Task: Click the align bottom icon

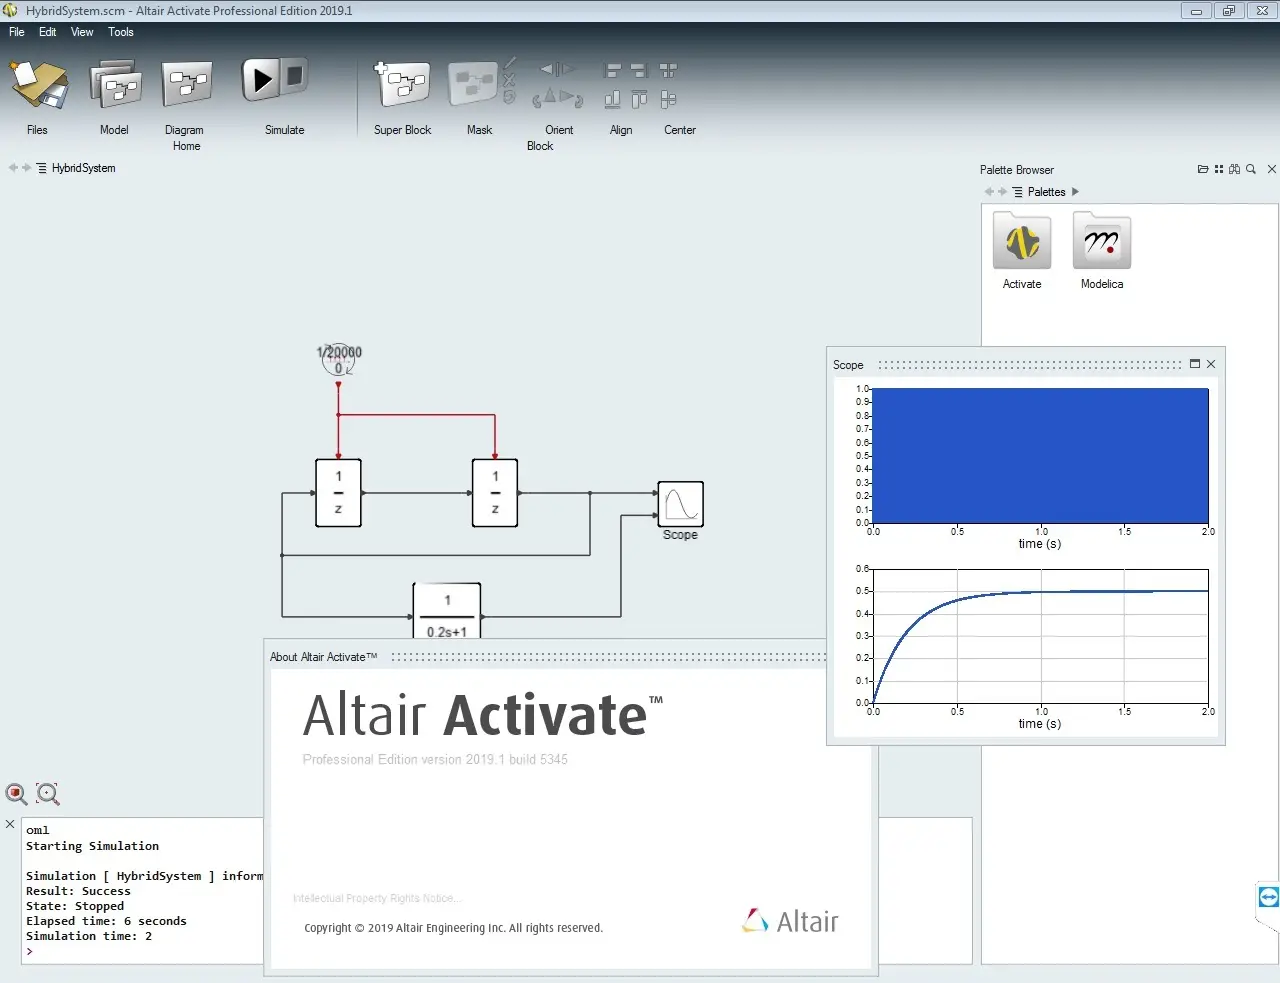Action: (613, 99)
